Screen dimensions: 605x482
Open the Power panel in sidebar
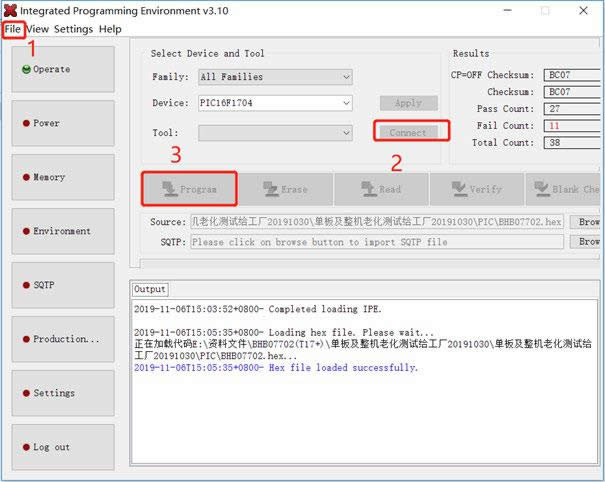[x=62, y=123]
